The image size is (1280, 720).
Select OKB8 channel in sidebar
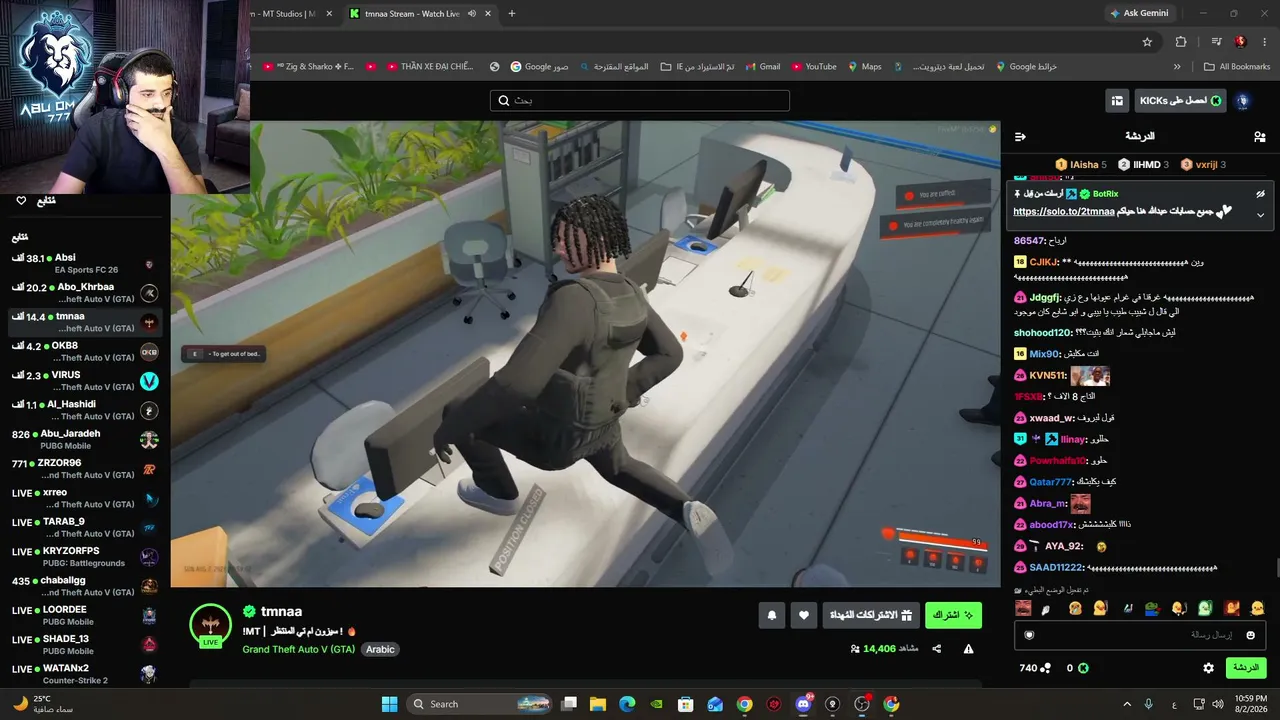[85, 352]
